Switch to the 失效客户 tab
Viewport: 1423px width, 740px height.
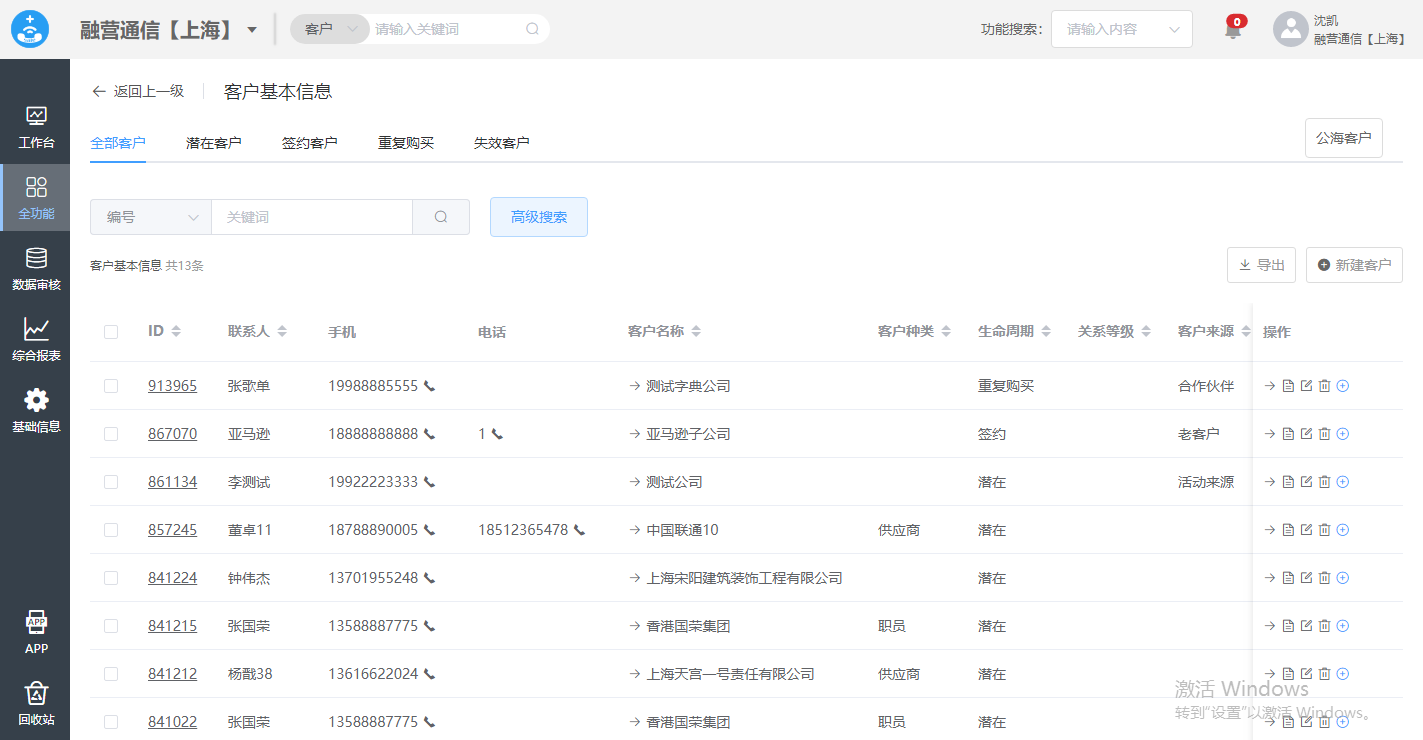click(501, 143)
